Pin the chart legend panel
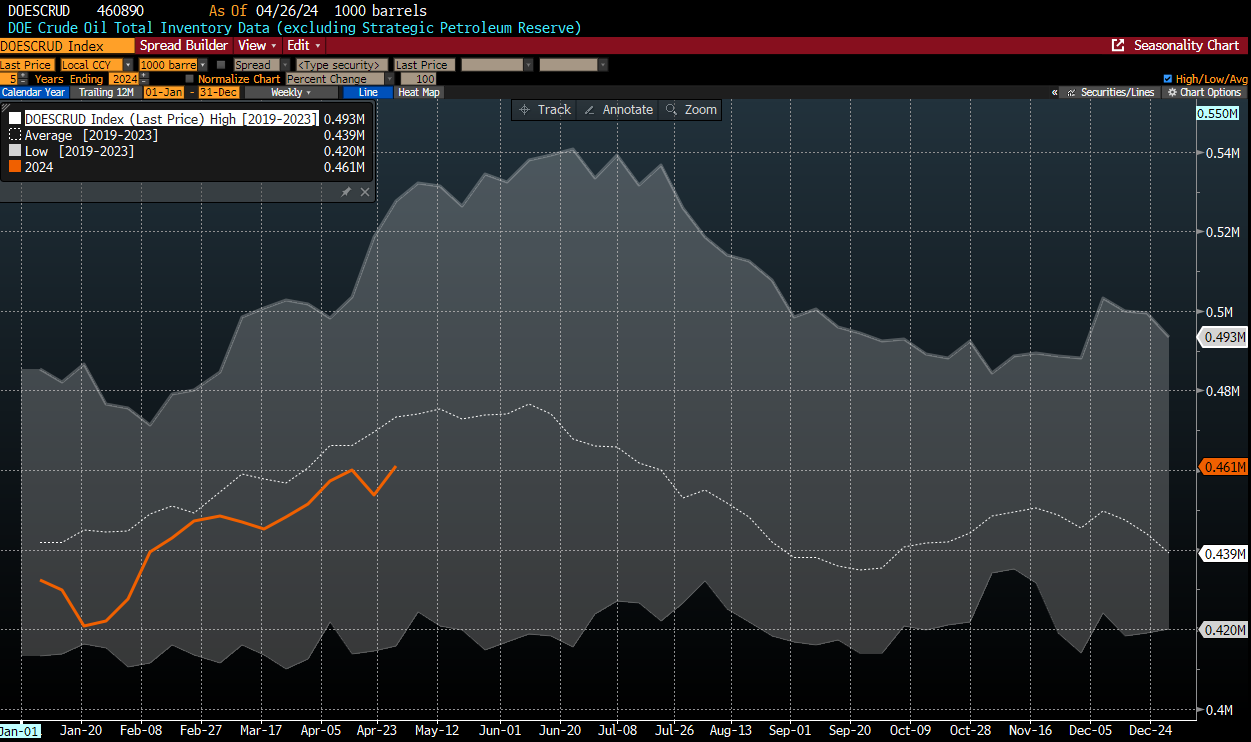This screenshot has width=1251, height=742. 346,192
